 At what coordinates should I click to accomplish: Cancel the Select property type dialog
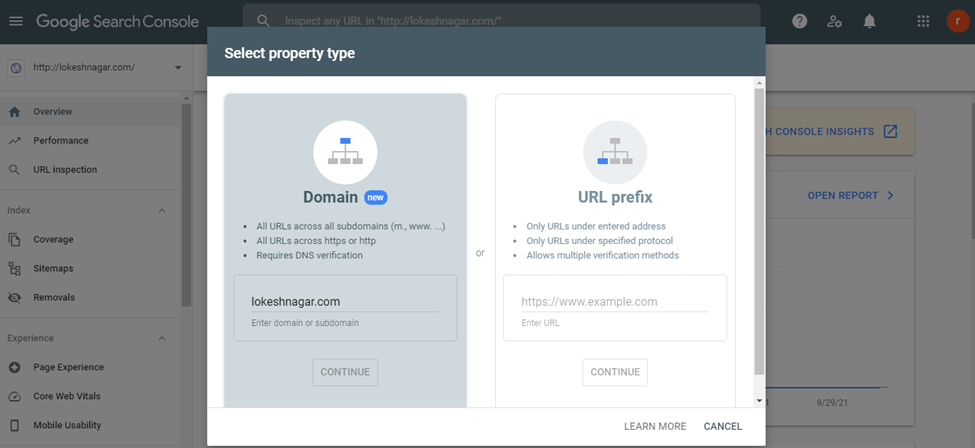[723, 427]
